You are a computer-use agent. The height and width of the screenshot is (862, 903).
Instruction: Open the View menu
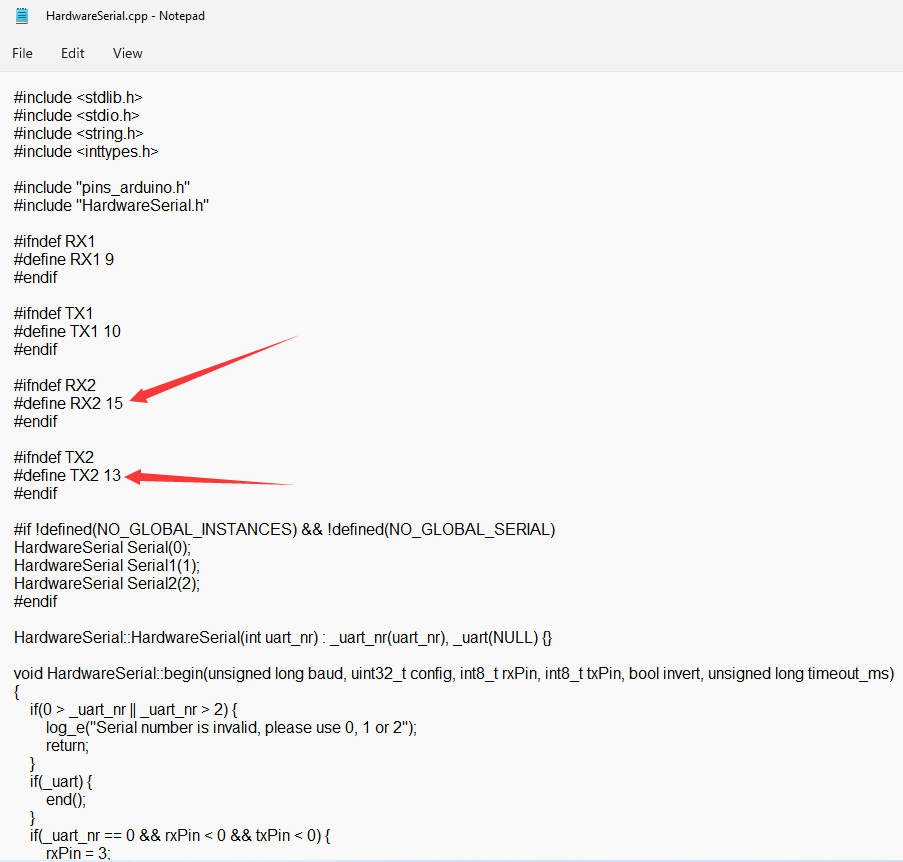[x=127, y=53]
